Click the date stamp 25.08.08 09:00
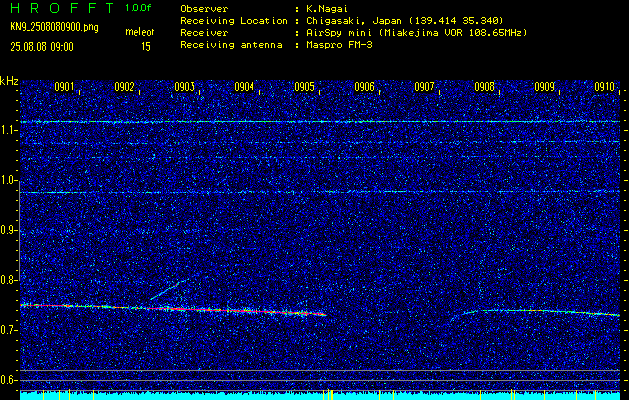 coord(42,47)
